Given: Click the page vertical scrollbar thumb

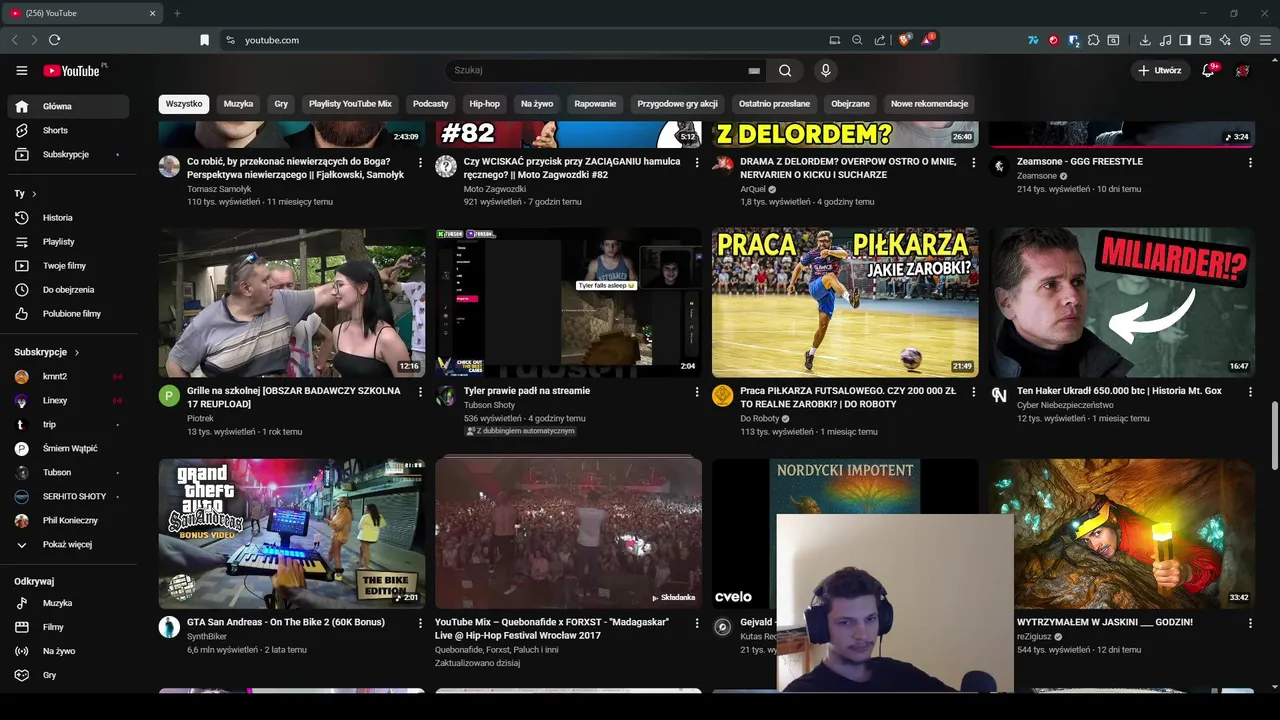Looking at the screenshot, I should [1274, 434].
